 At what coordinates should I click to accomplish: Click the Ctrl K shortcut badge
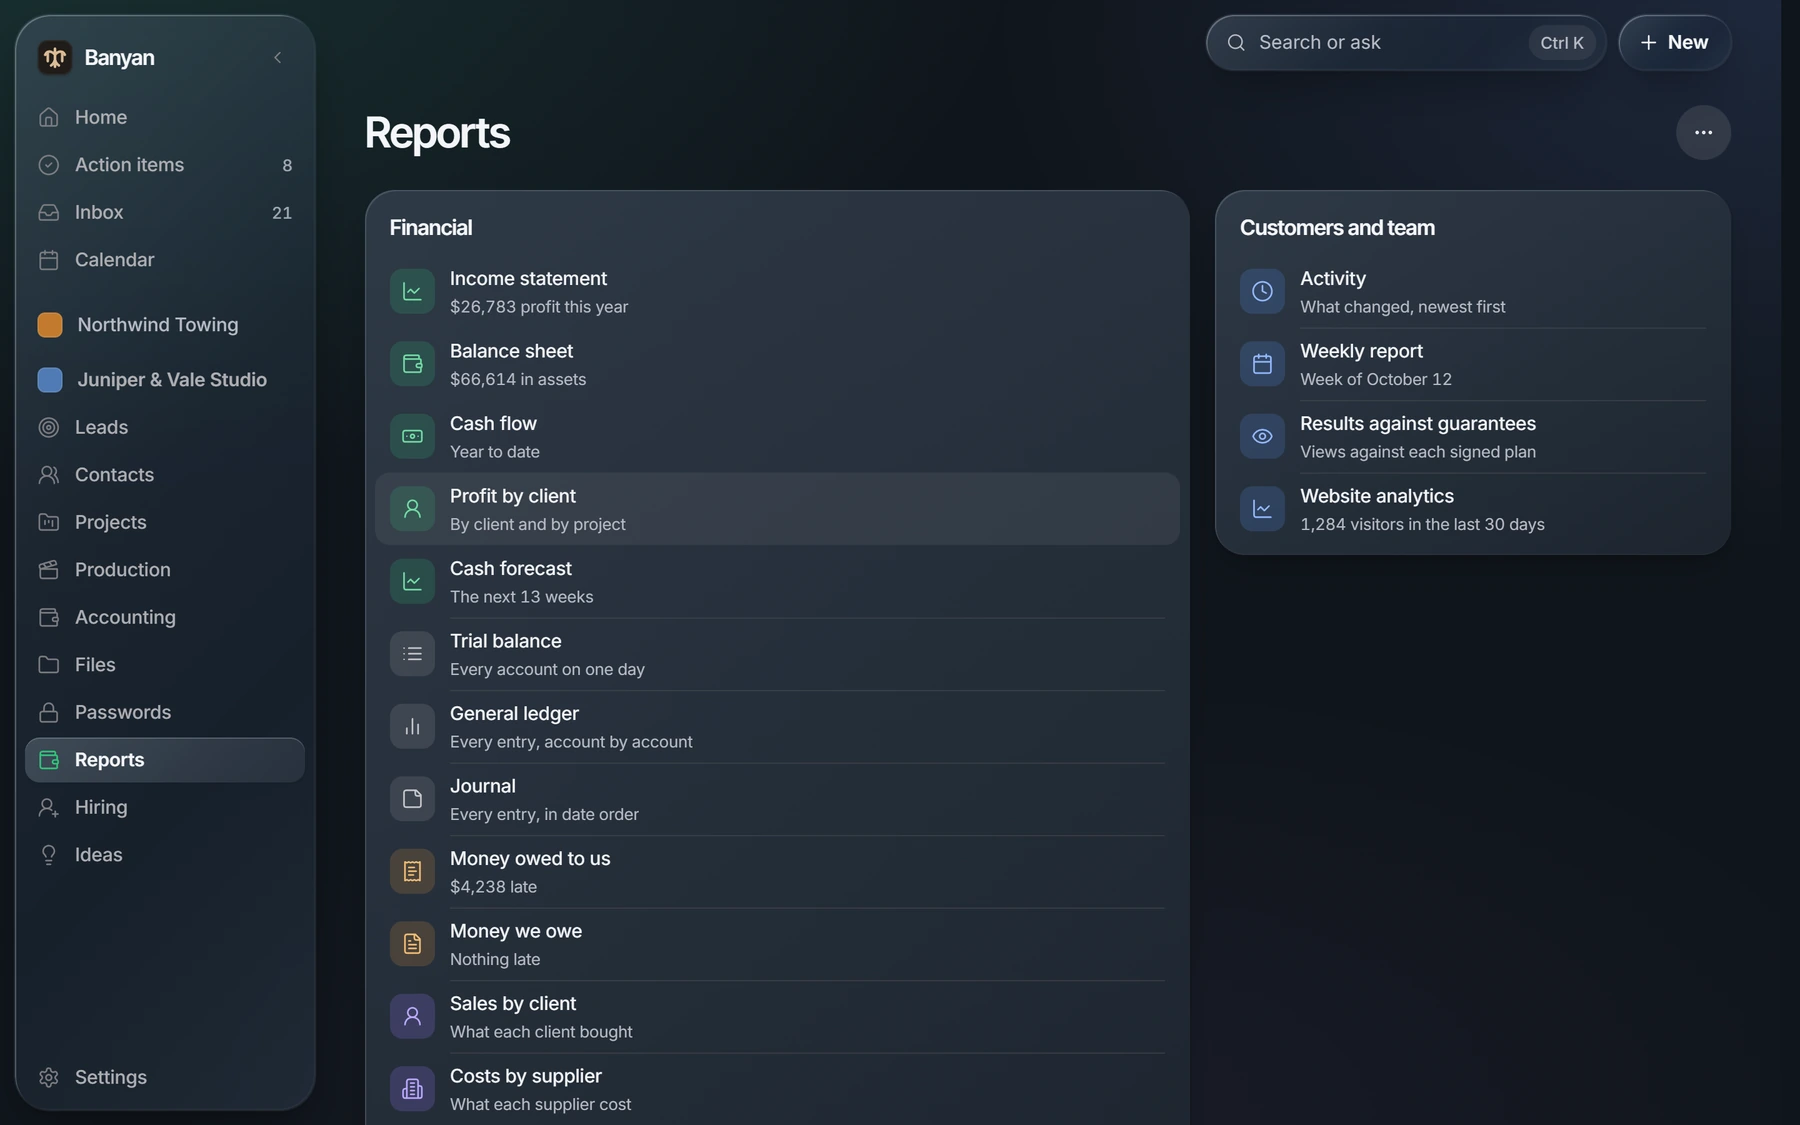click(x=1562, y=43)
